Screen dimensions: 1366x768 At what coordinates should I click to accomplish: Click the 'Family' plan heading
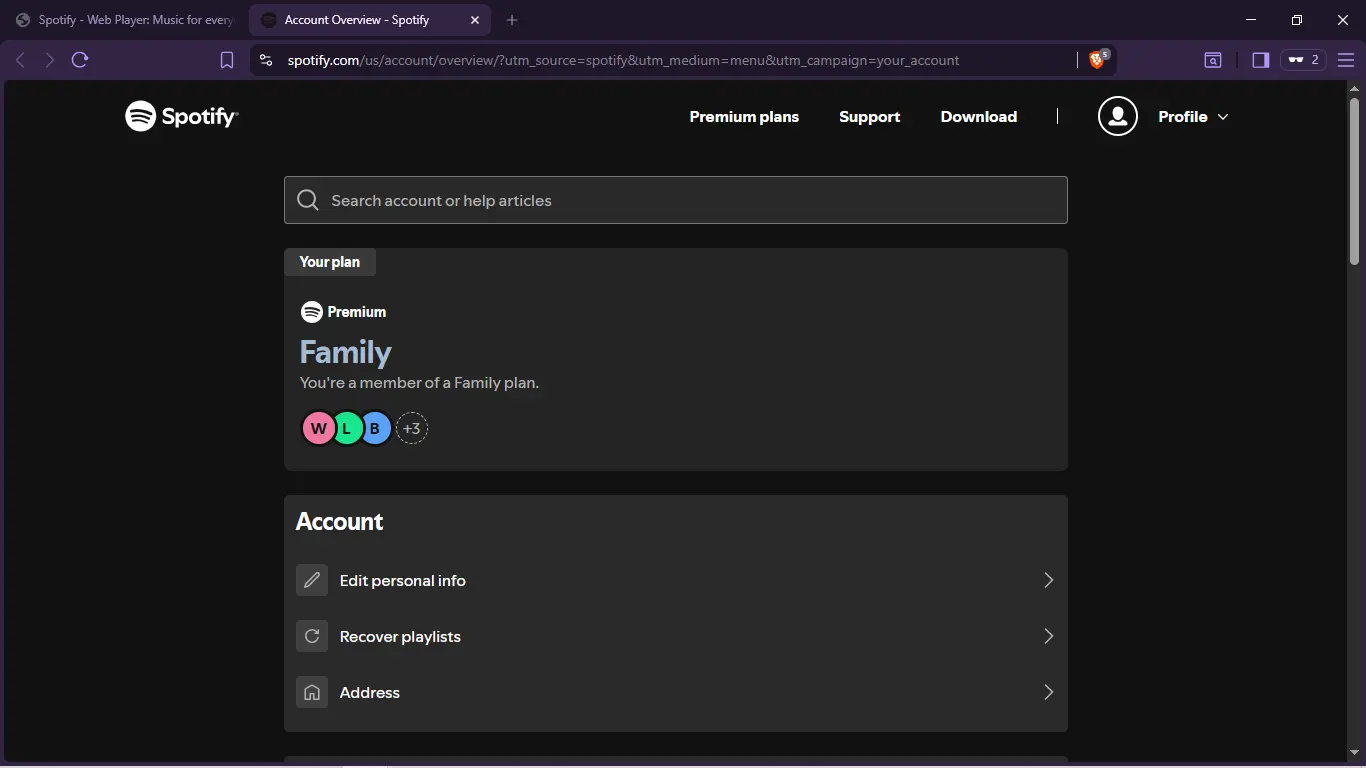346,352
